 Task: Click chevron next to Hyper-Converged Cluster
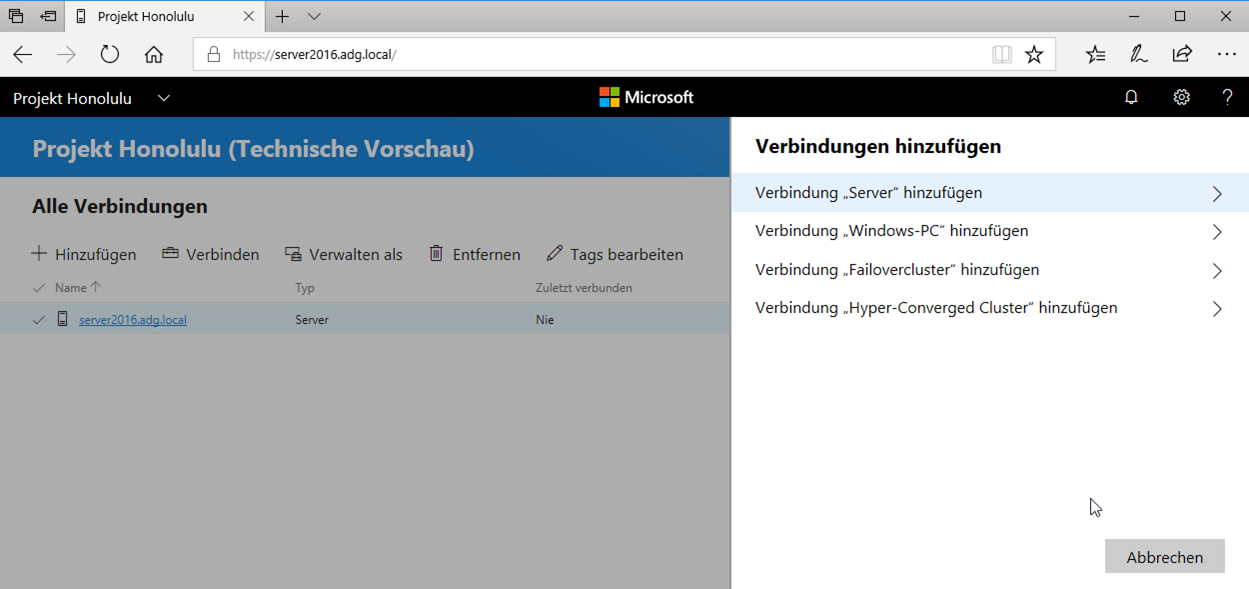[1217, 309]
